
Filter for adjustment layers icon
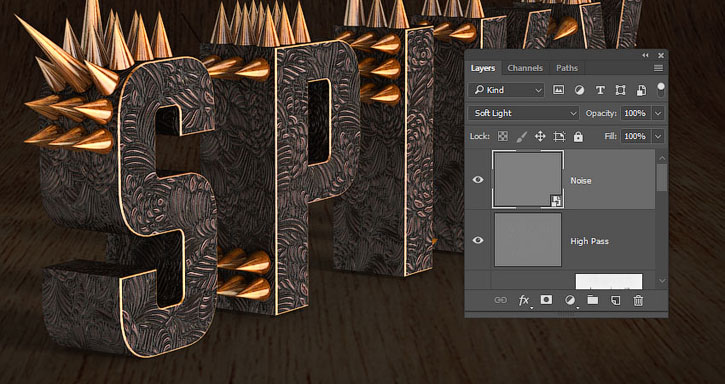coord(579,90)
